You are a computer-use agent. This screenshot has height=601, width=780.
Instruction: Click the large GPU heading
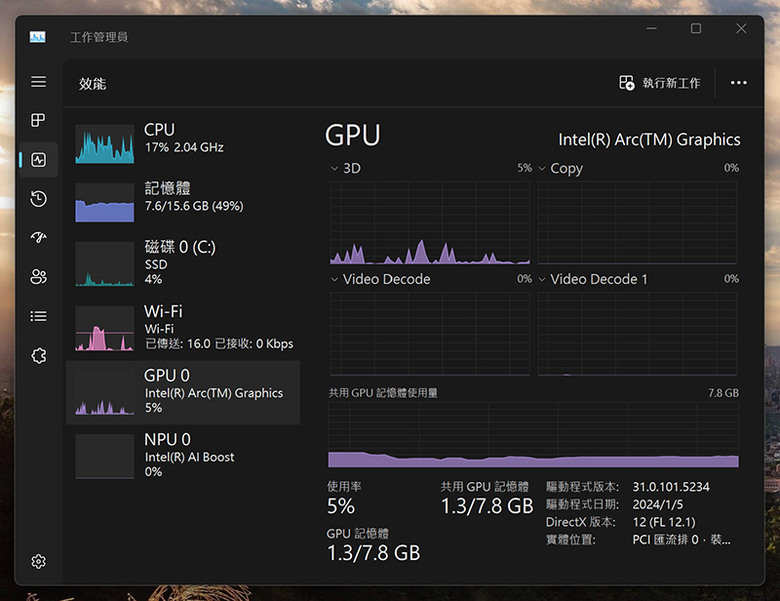[353, 135]
